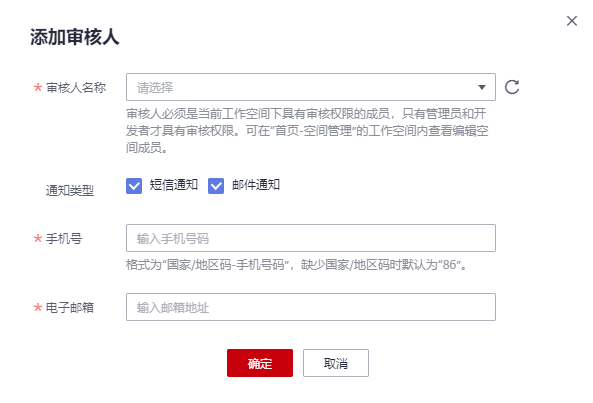
Task: Click the 电子邮箱 field label
Action: [x=70, y=307]
